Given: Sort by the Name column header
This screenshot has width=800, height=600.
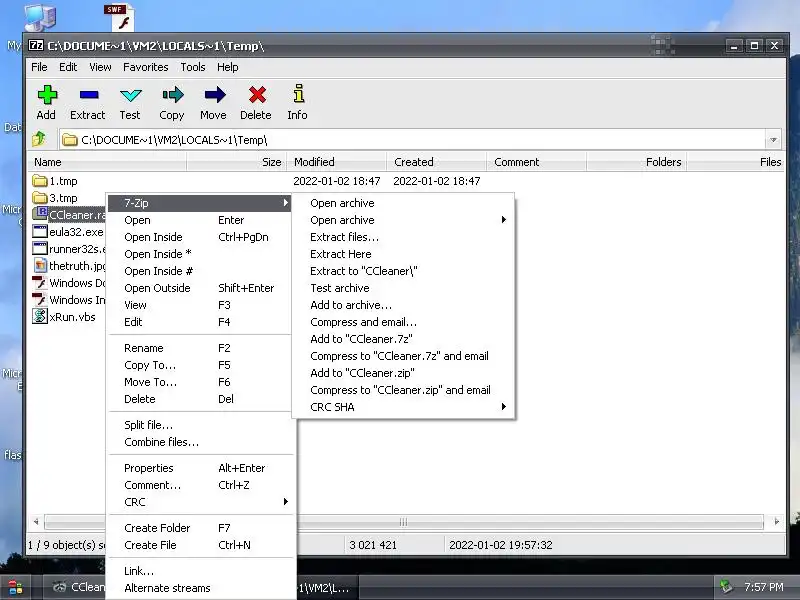Looking at the screenshot, I should tap(106, 162).
